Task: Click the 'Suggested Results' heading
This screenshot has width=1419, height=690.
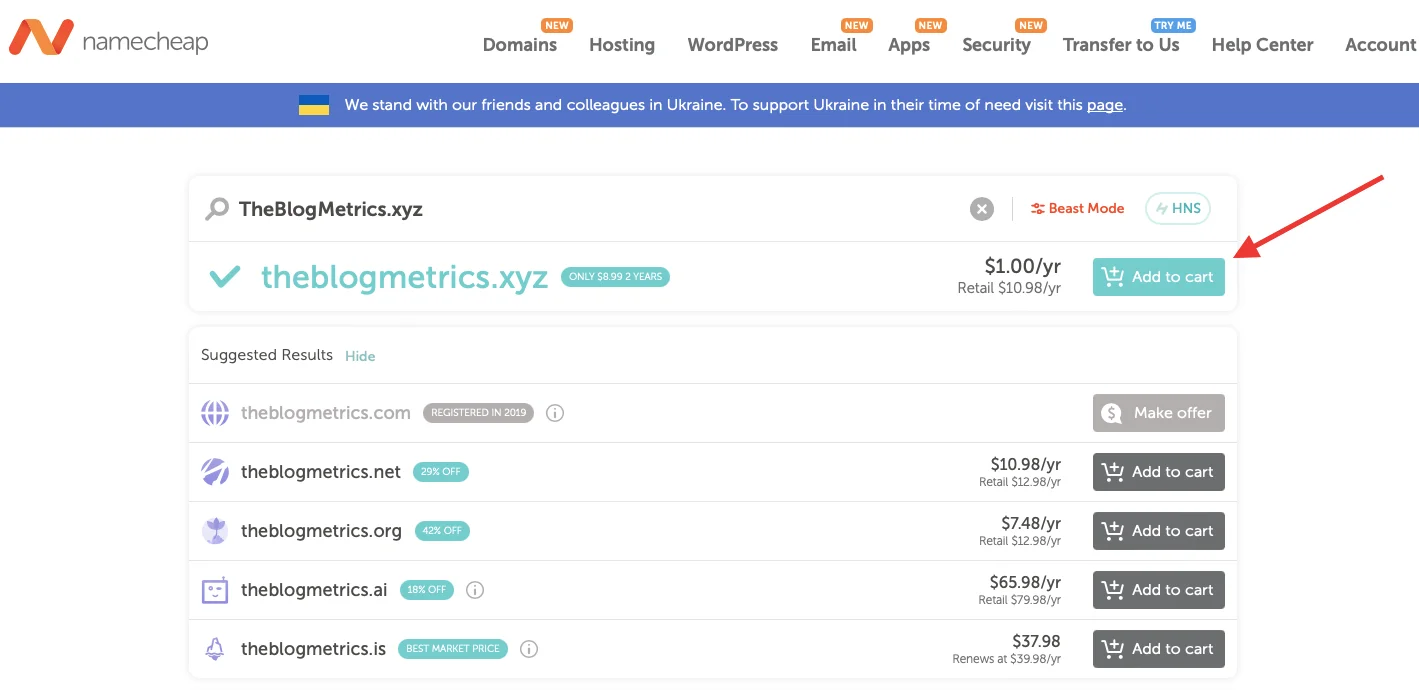Action: pyautogui.click(x=267, y=355)
